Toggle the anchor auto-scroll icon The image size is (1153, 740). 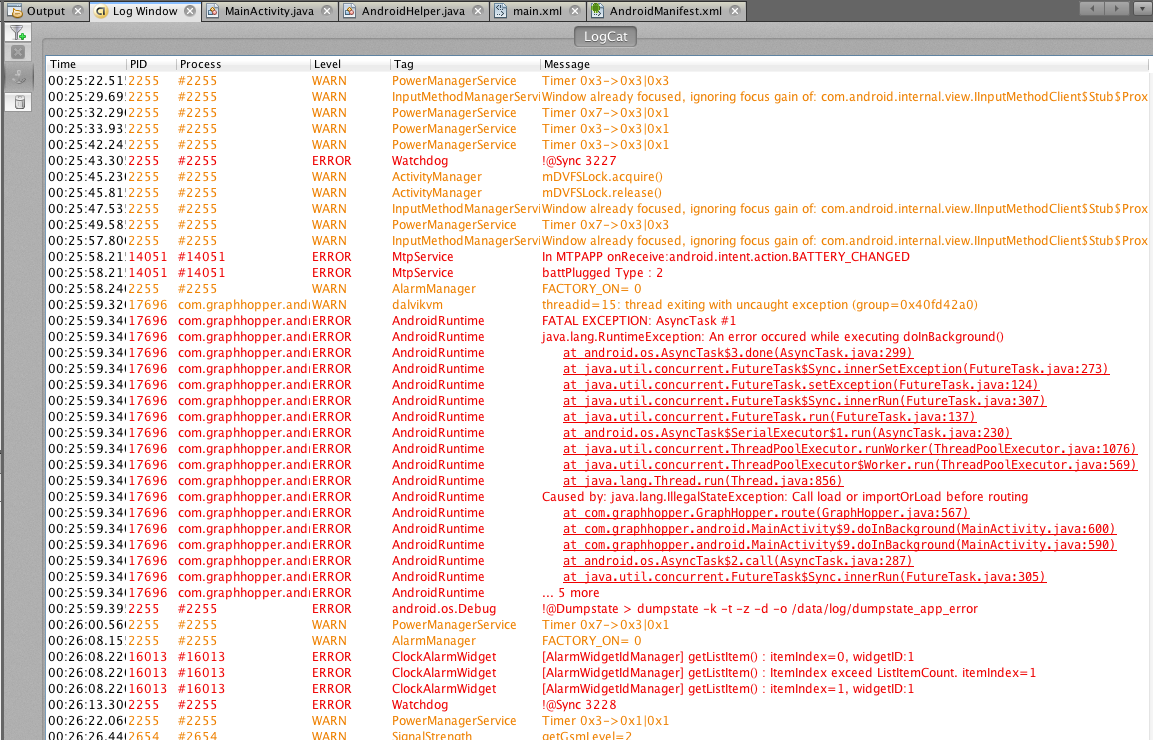[x=18, y=77]
